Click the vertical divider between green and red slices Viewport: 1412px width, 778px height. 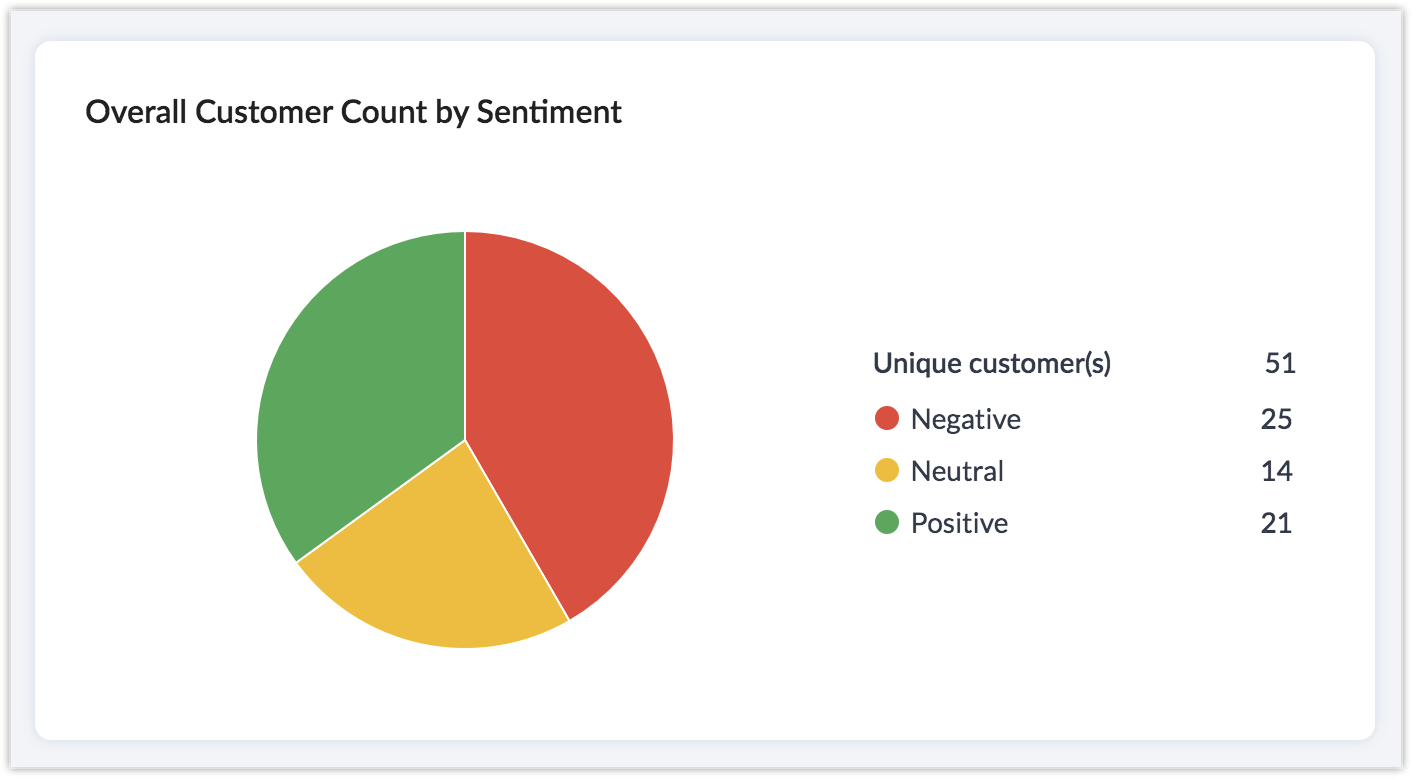[465, 335]
